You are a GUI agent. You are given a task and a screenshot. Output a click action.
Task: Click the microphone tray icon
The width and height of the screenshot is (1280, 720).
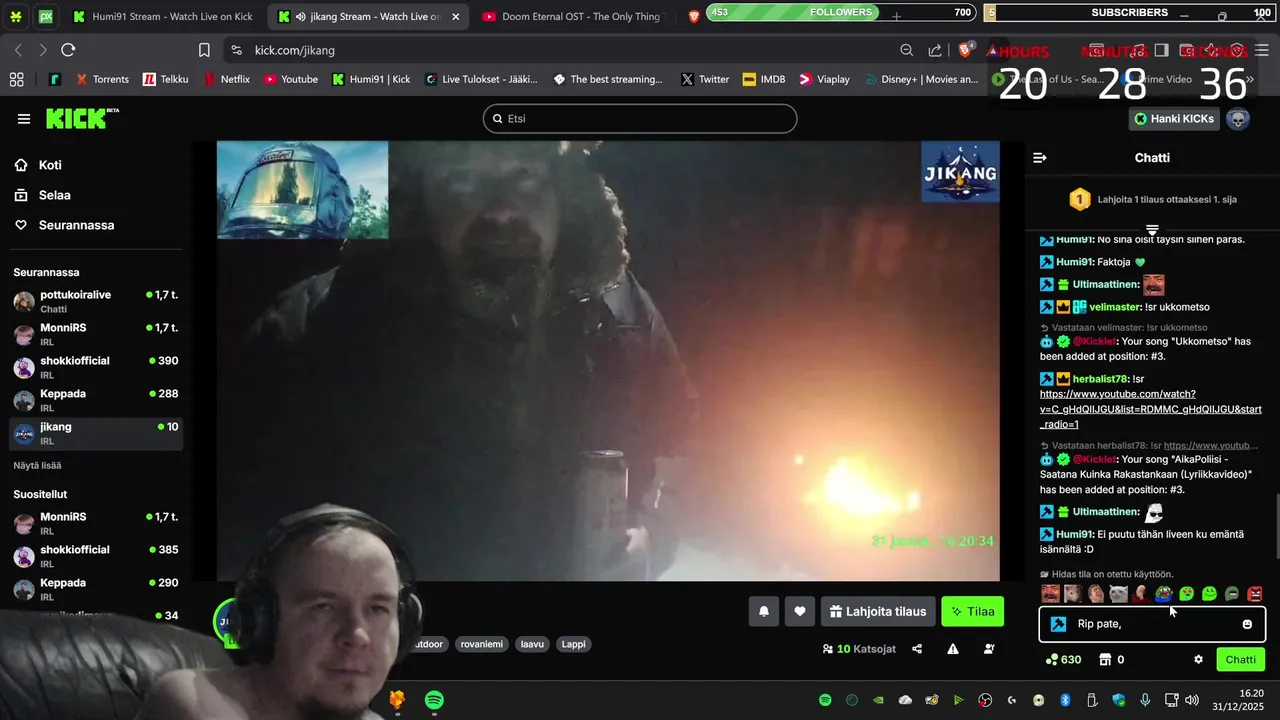[x=1145, y=700]
